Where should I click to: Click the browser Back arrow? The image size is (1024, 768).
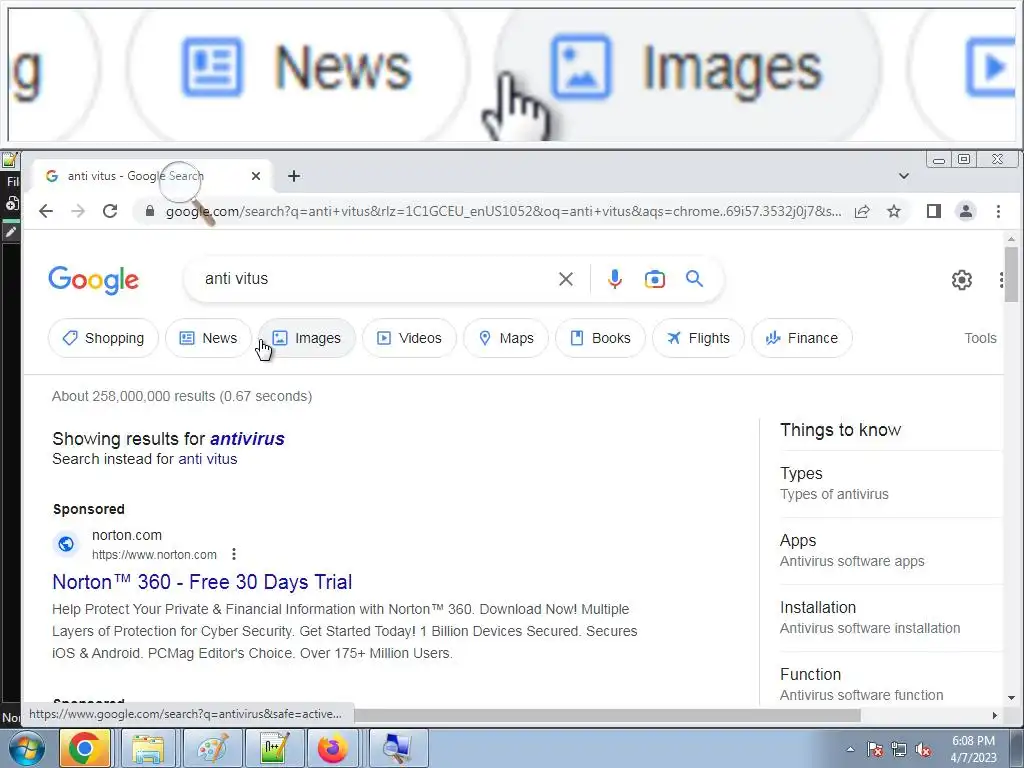(46, 211)
